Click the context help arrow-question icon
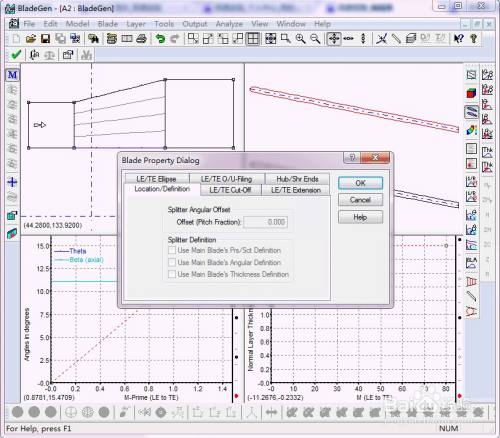 pos(459,39)
